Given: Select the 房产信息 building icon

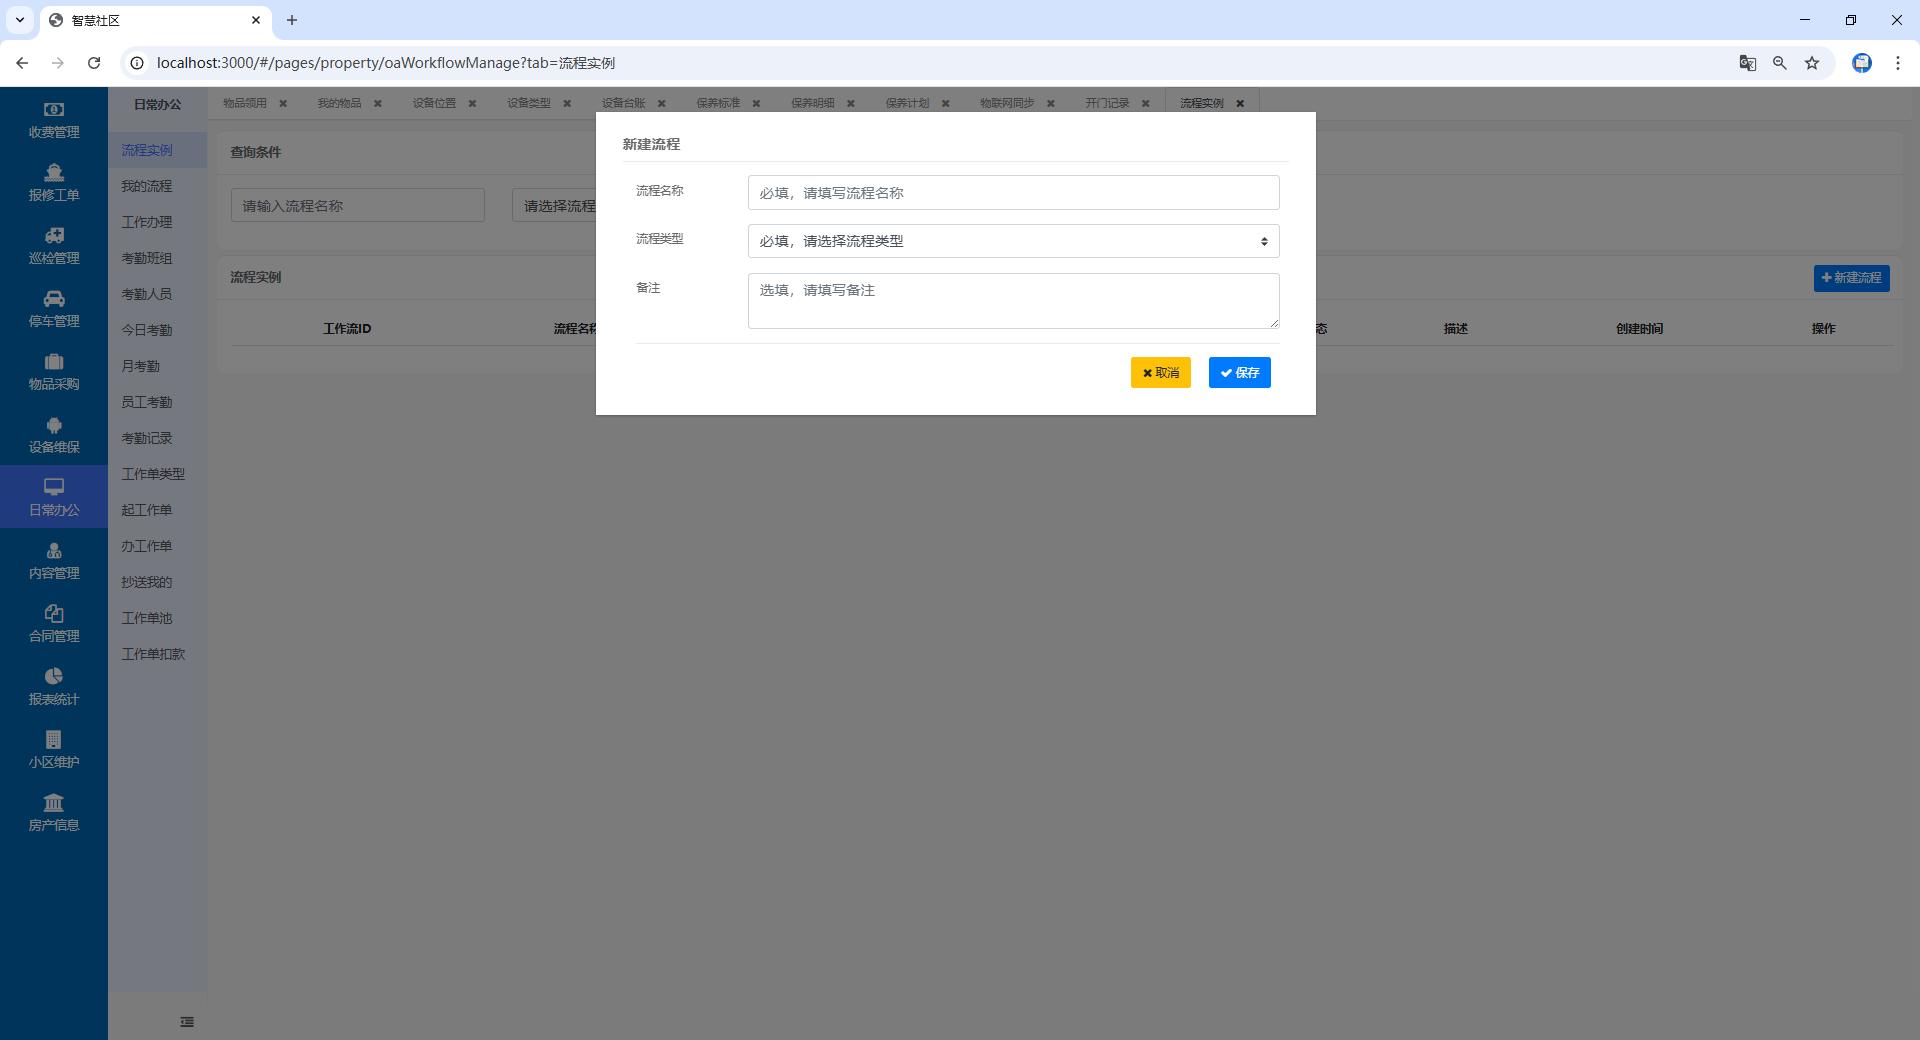Looking at the screenshot, I should (x=54, y=803).
